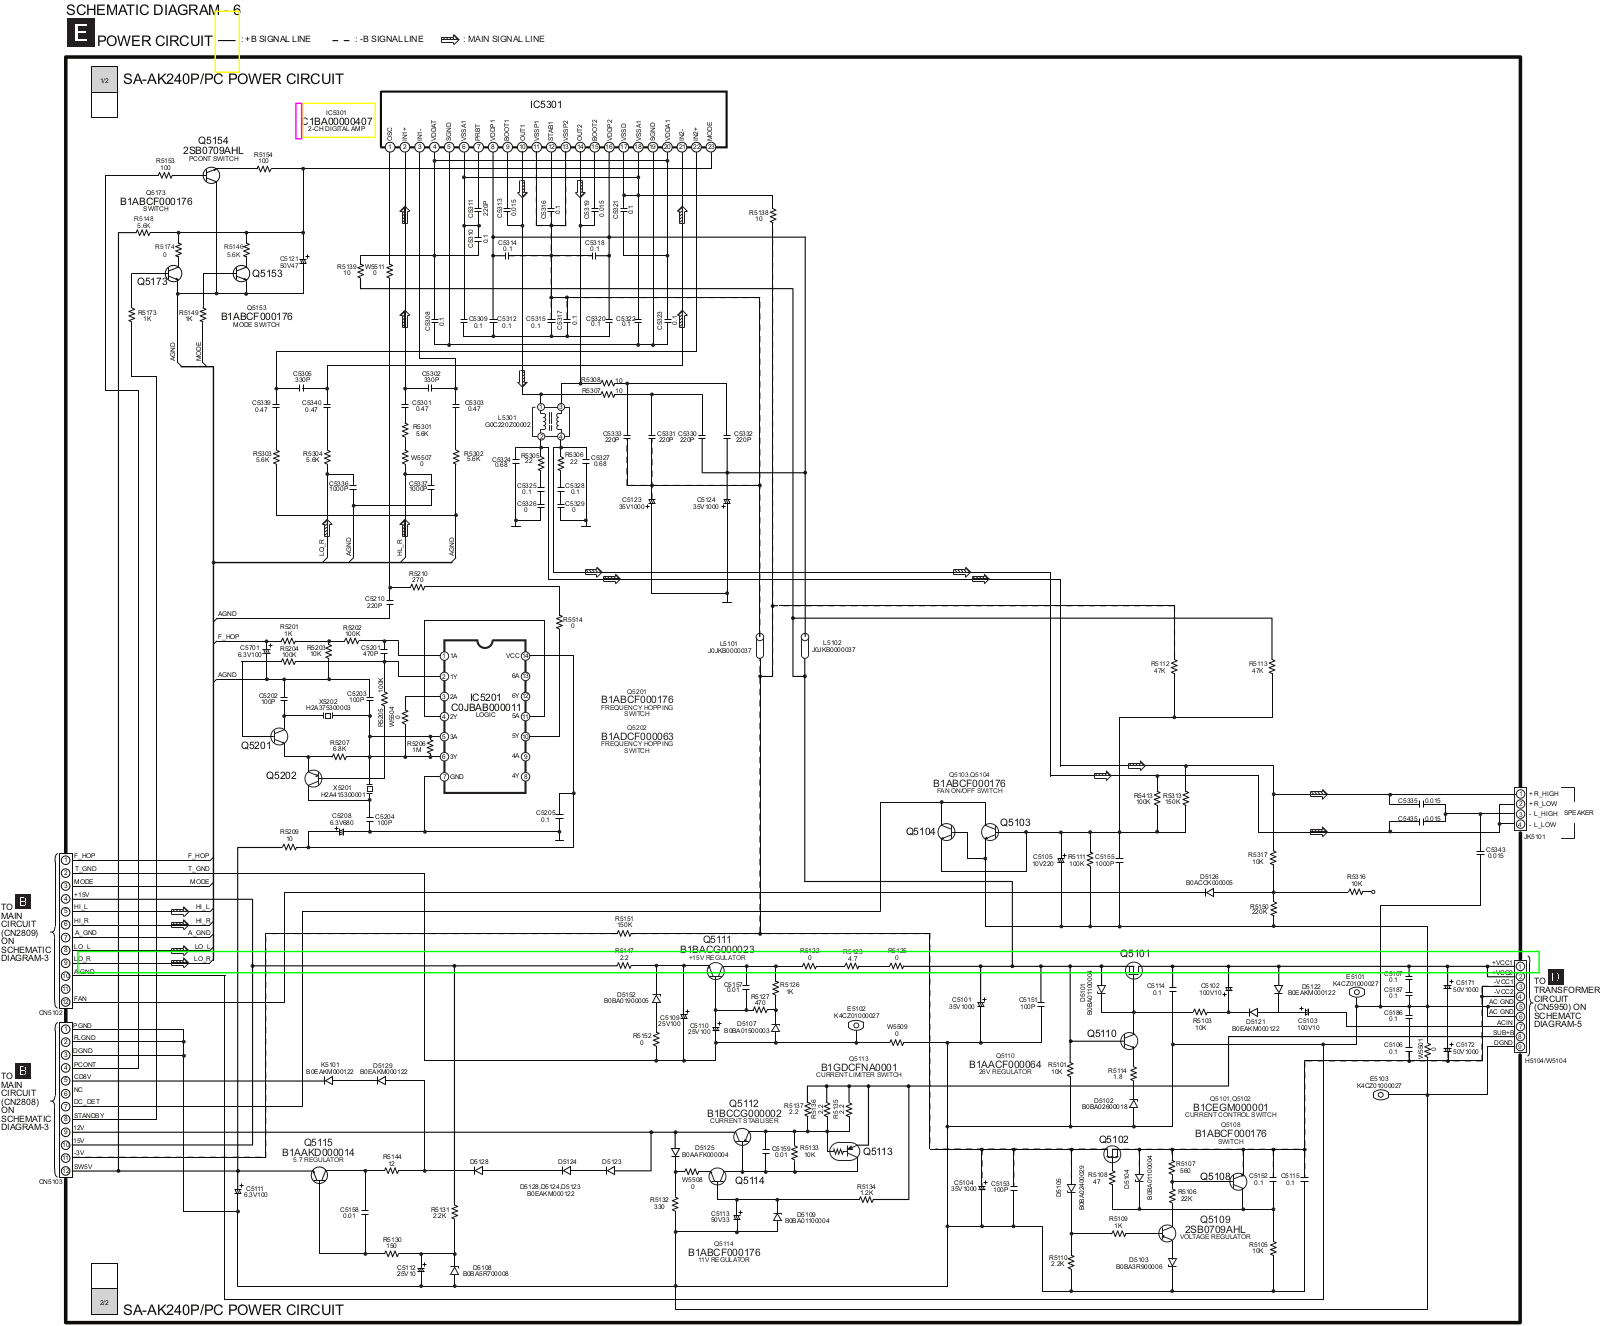1600x1326 pixels.
Task: Click the Q5173 transistor symbol
Action: pos(174,273)
